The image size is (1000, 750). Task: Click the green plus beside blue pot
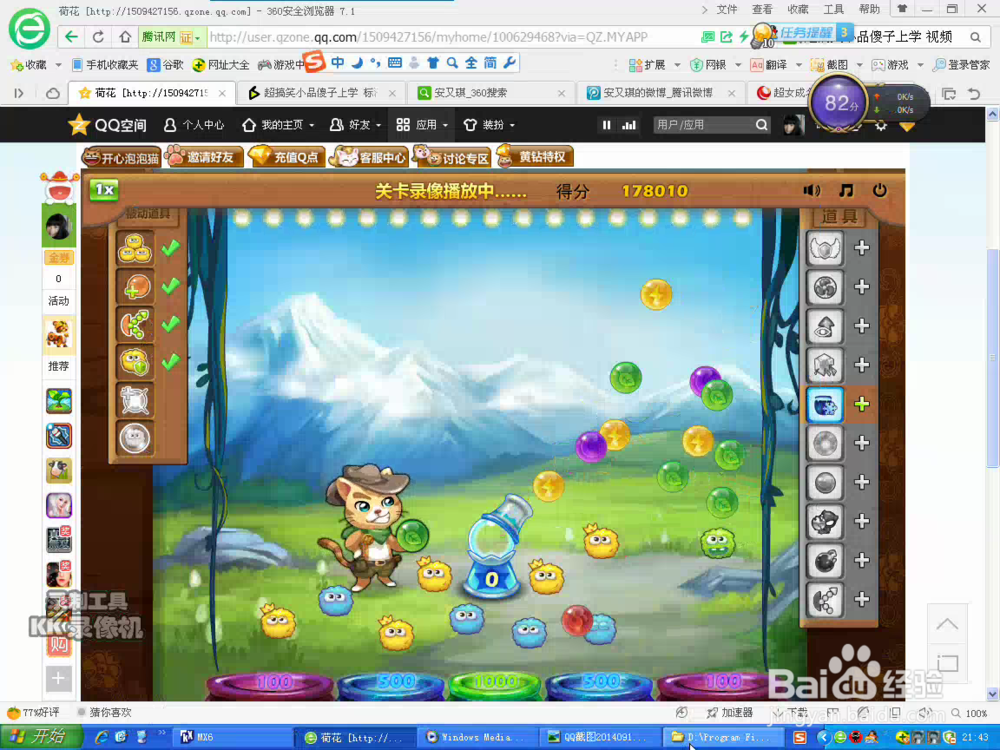click(x=862, y=404)
